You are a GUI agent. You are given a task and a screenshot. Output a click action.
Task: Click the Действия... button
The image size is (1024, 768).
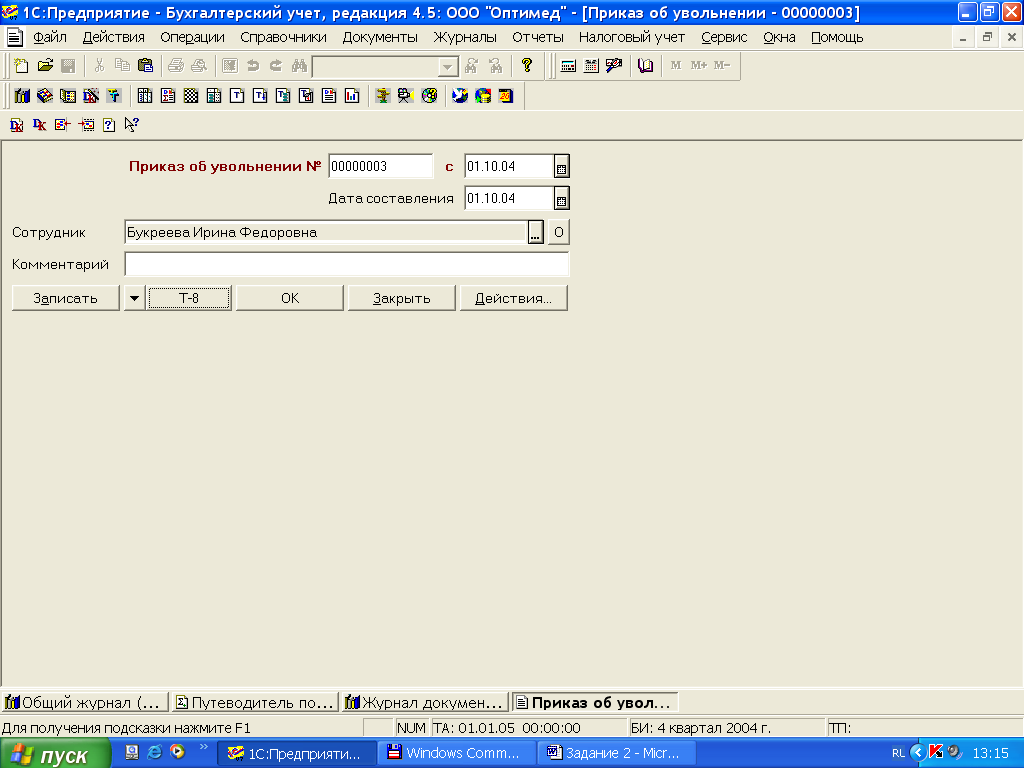click(x=513, y=298)
